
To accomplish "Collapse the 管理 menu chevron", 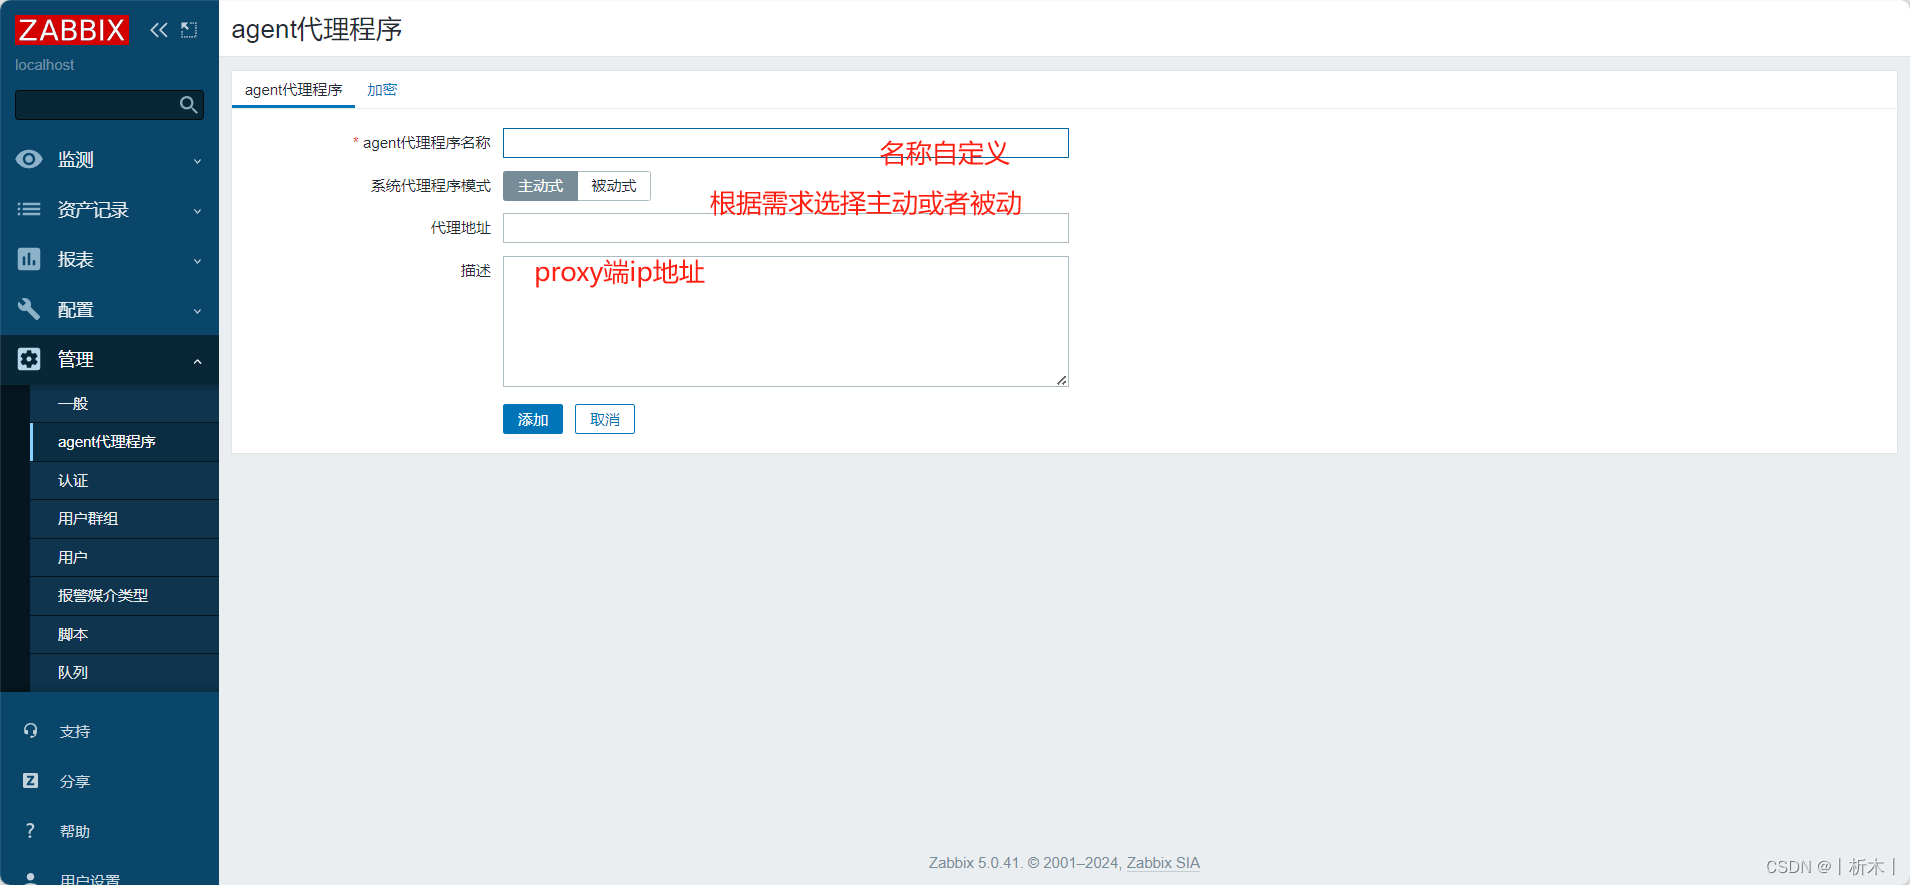I will pyautogui.click(x=198, y=361).
